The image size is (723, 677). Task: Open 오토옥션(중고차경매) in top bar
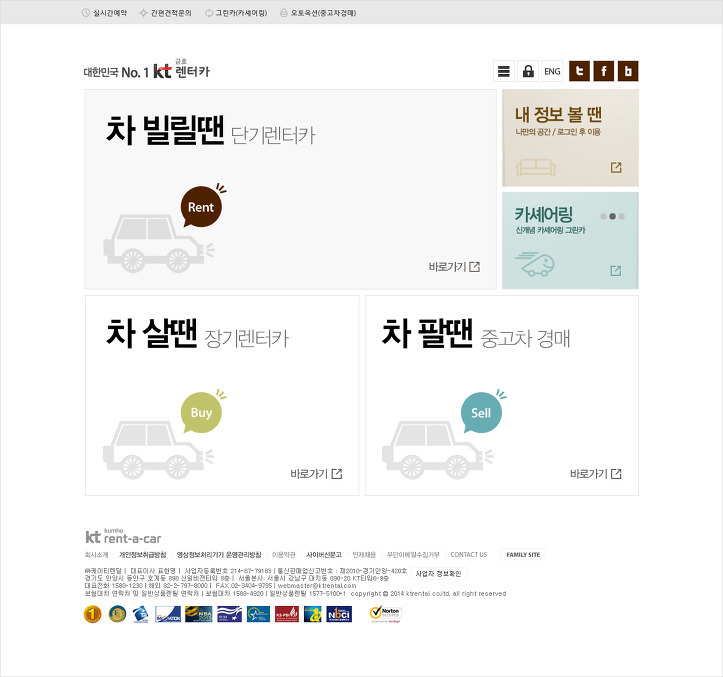pyautogui.click(x=318, y=13)
